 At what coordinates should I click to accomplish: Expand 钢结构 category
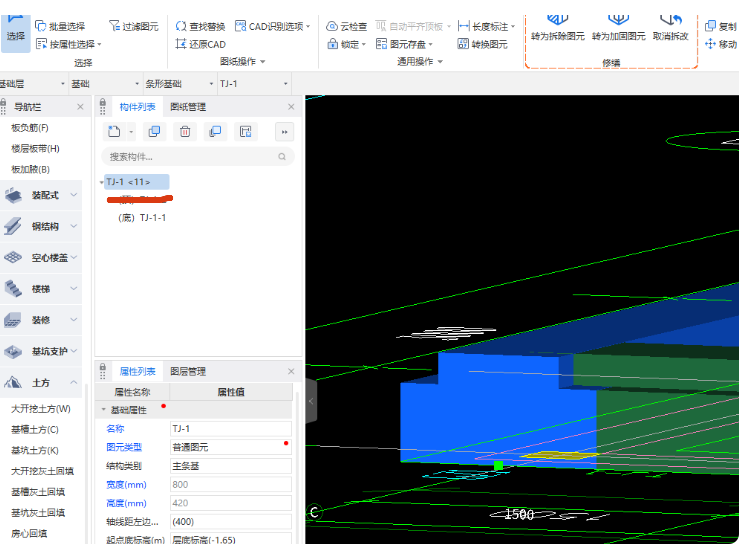tap(41, 226)
